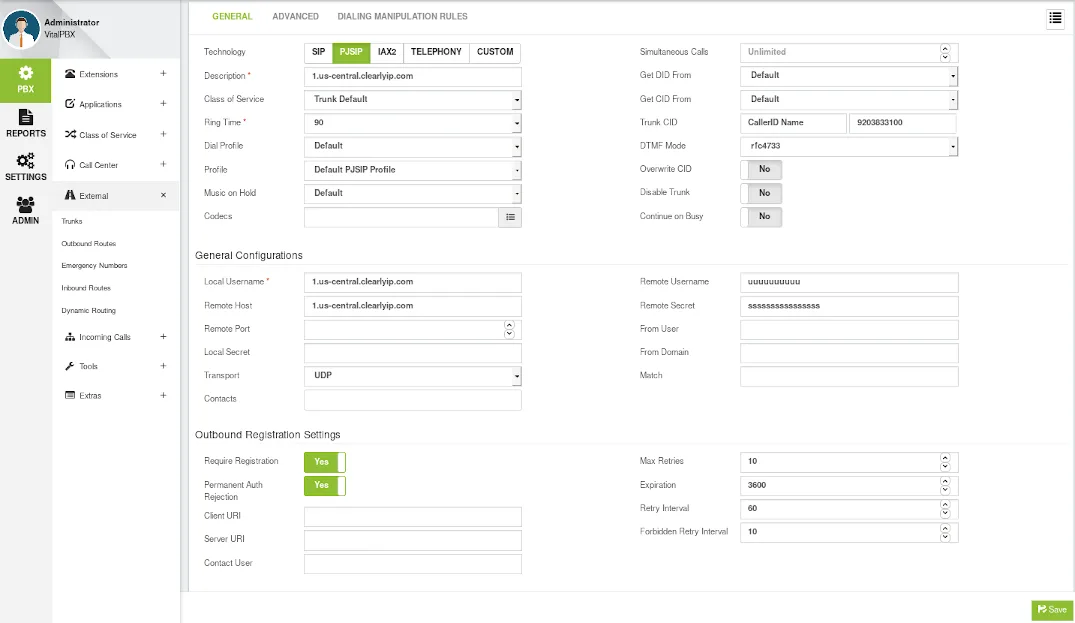Viewport: 1075px width, 623px height.
Task: Select the IAX2 technology tab
Action: click(387, 52)
